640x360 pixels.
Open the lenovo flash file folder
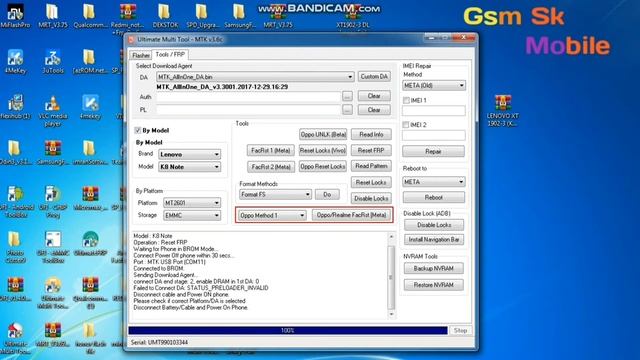click(x=90, y=339)
